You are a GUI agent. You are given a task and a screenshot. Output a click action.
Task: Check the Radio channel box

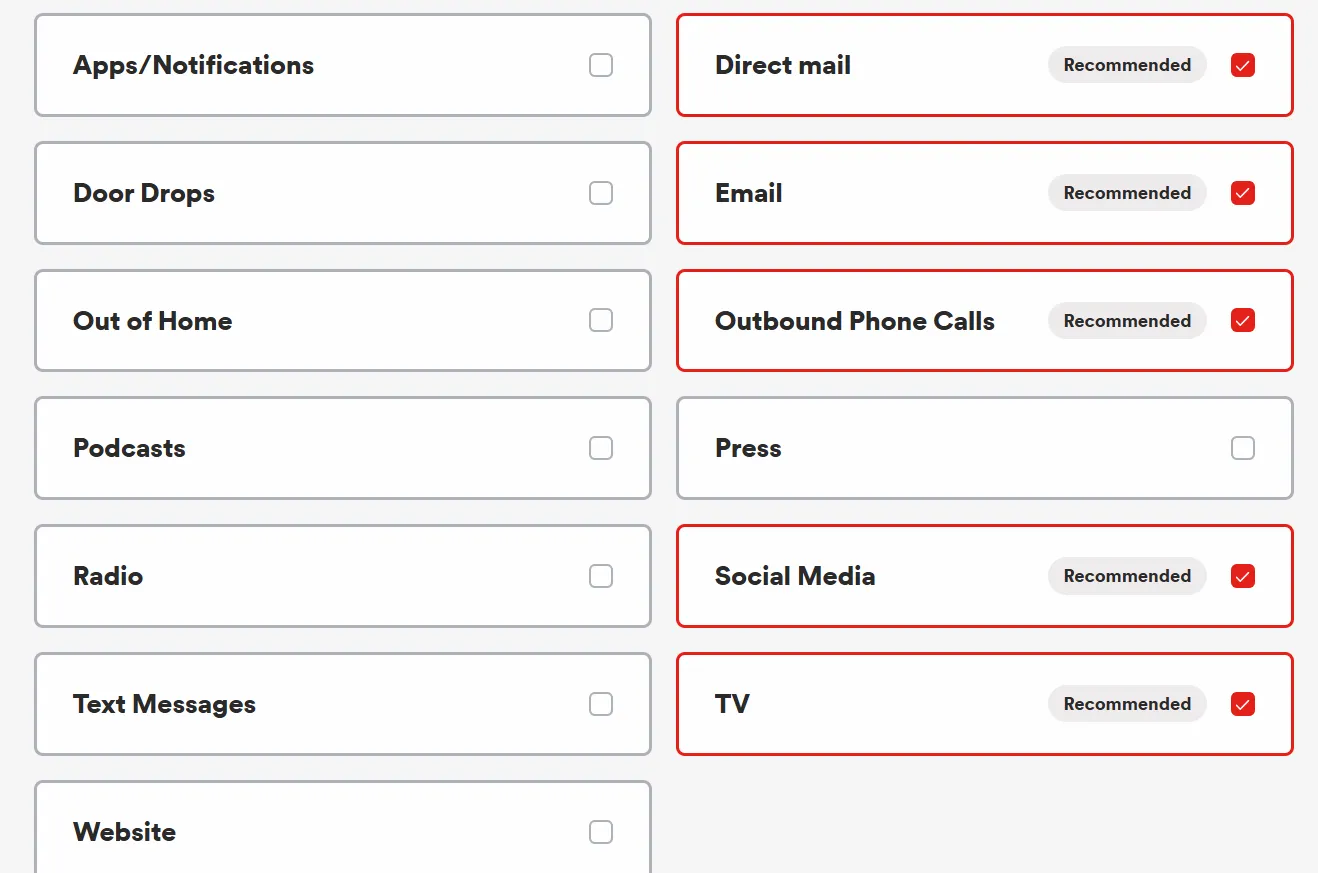click(601, 576)
